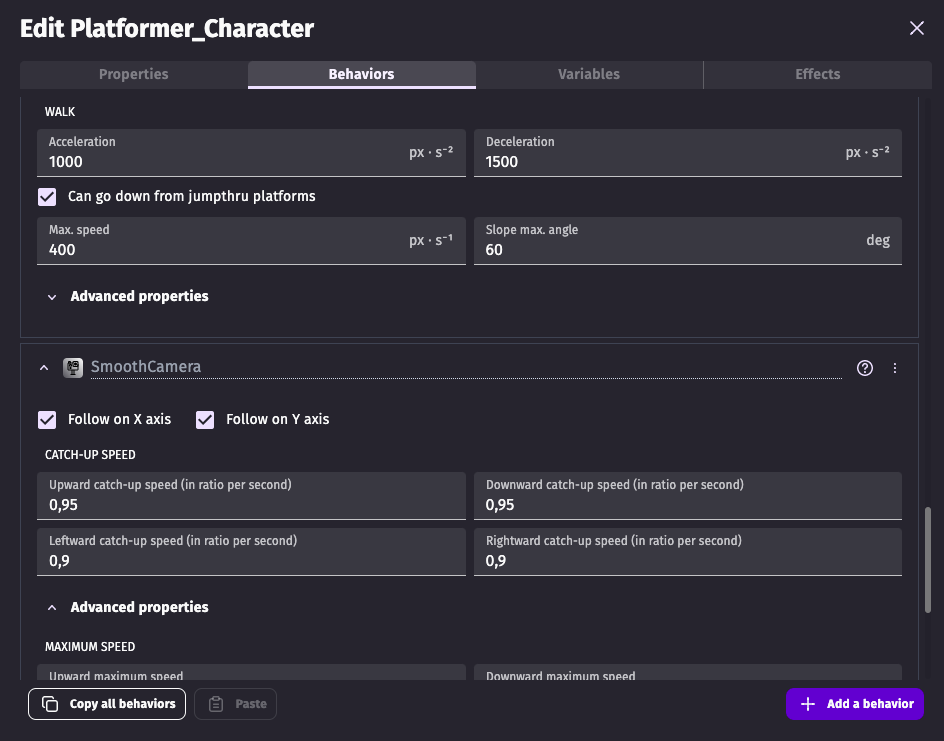Uncheck Follow on Y axis
The width and height of the screenshot is (944, 741).
click(x=205, y=420)
